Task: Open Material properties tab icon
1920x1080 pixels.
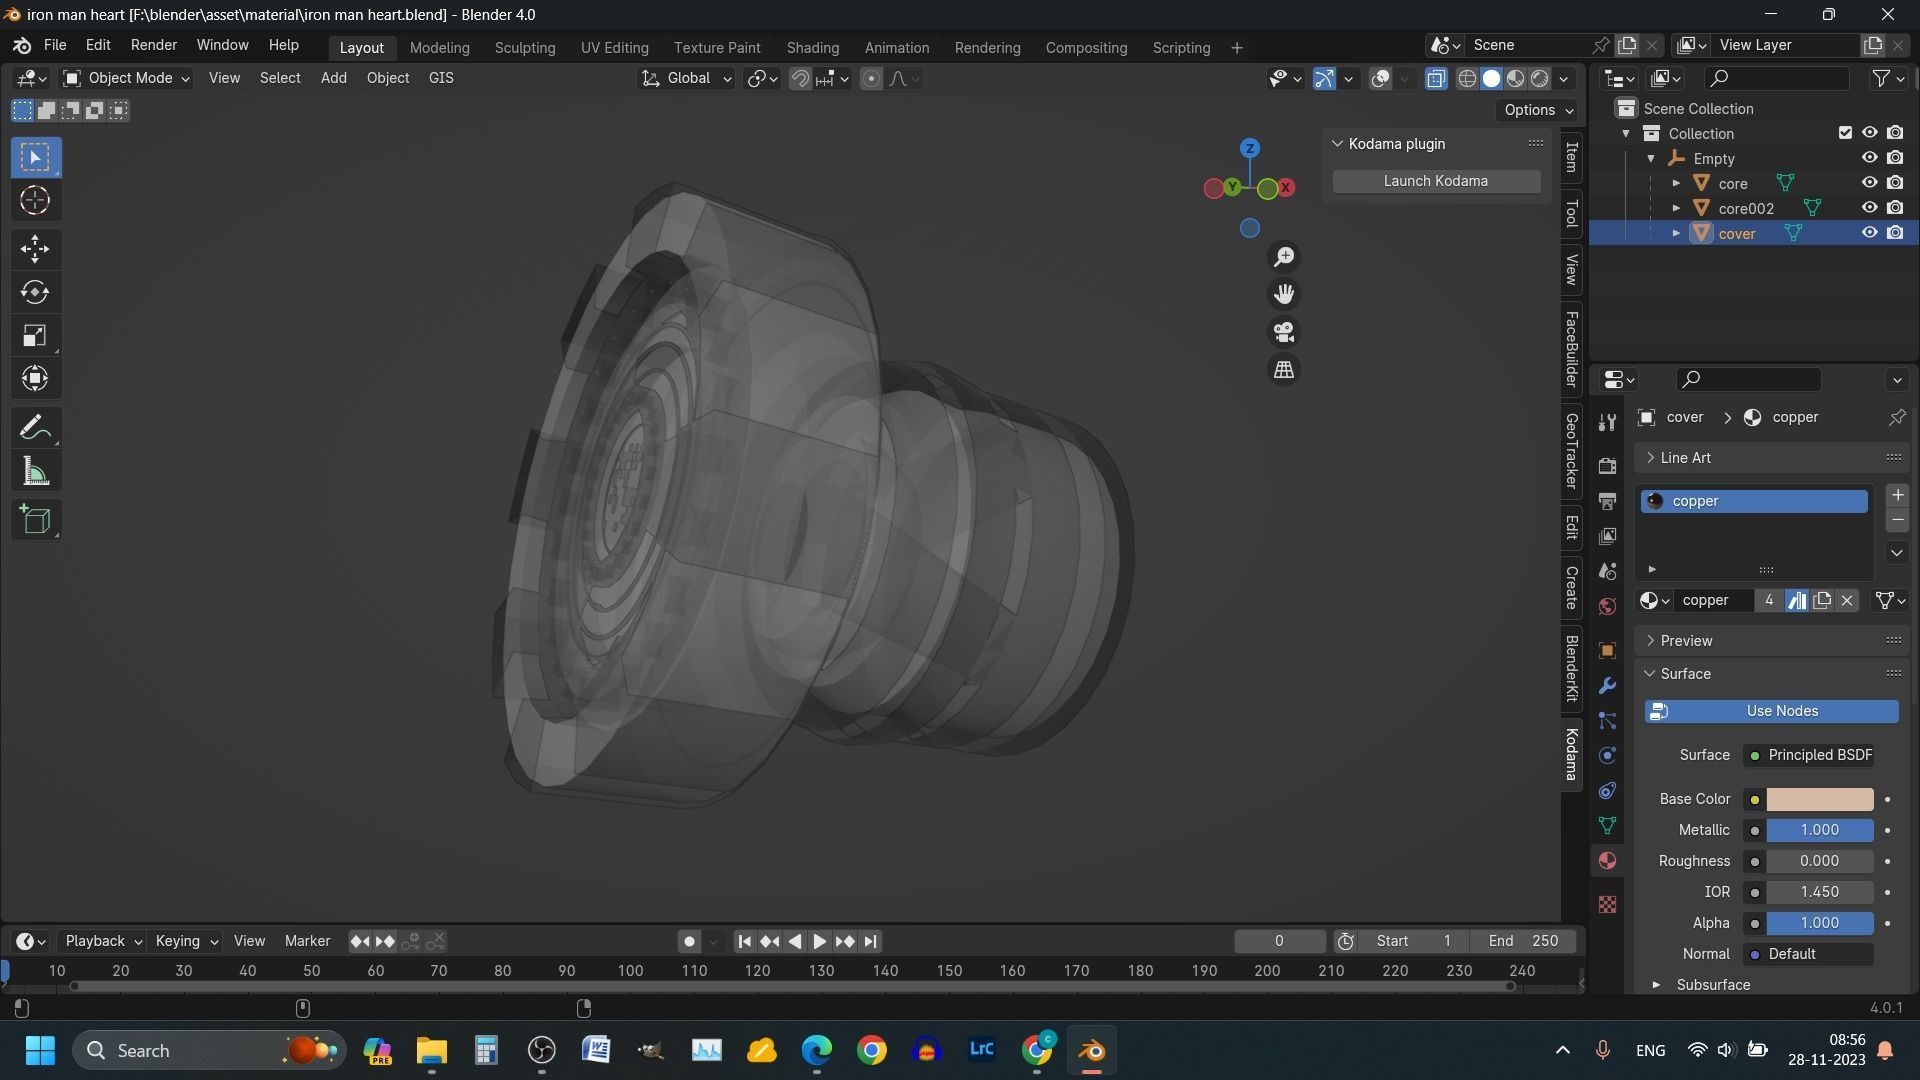Action: click(x=1607, y=861)
